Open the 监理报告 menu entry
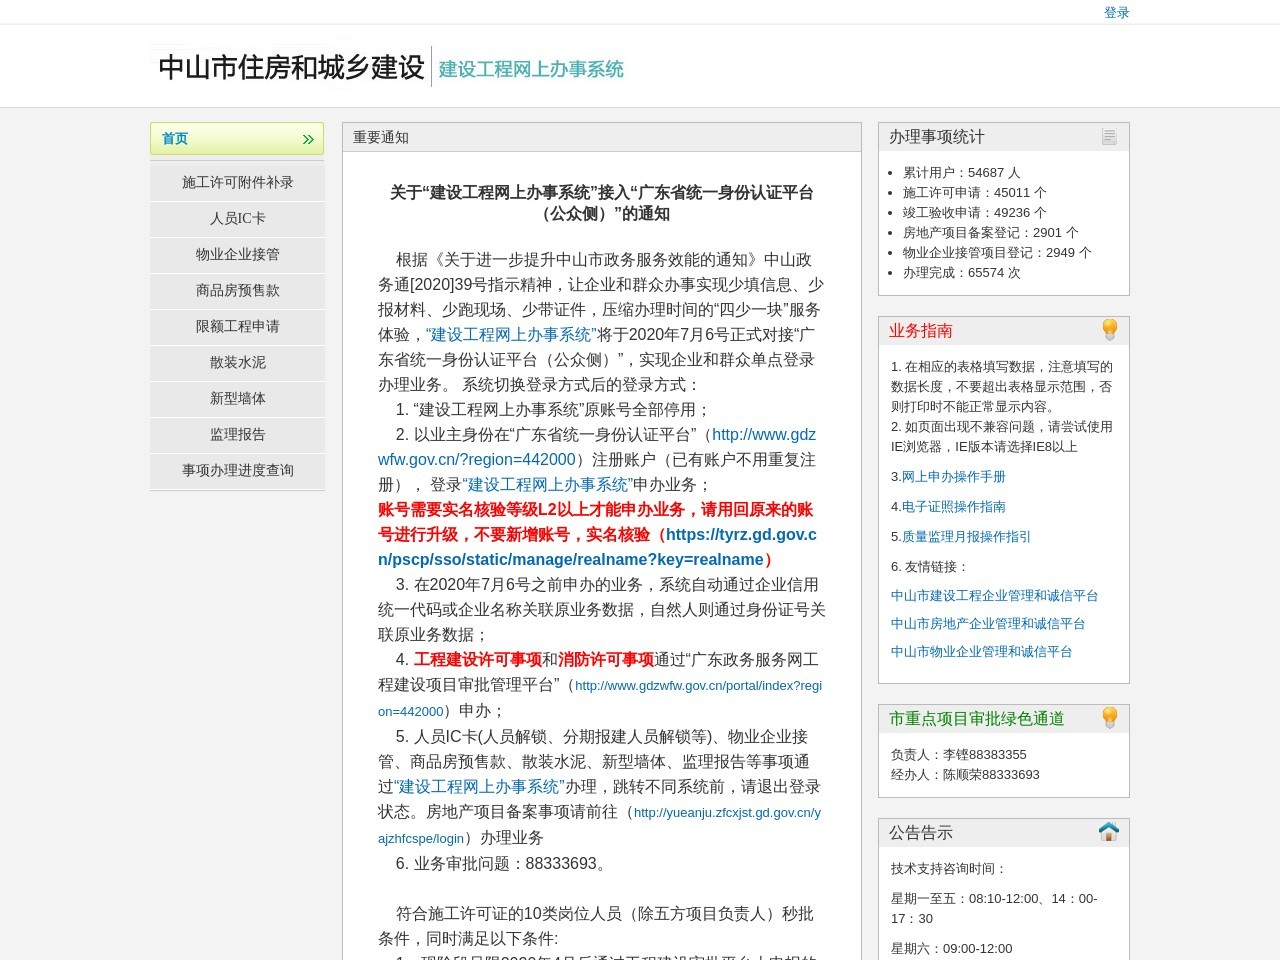 pos(236,435)
